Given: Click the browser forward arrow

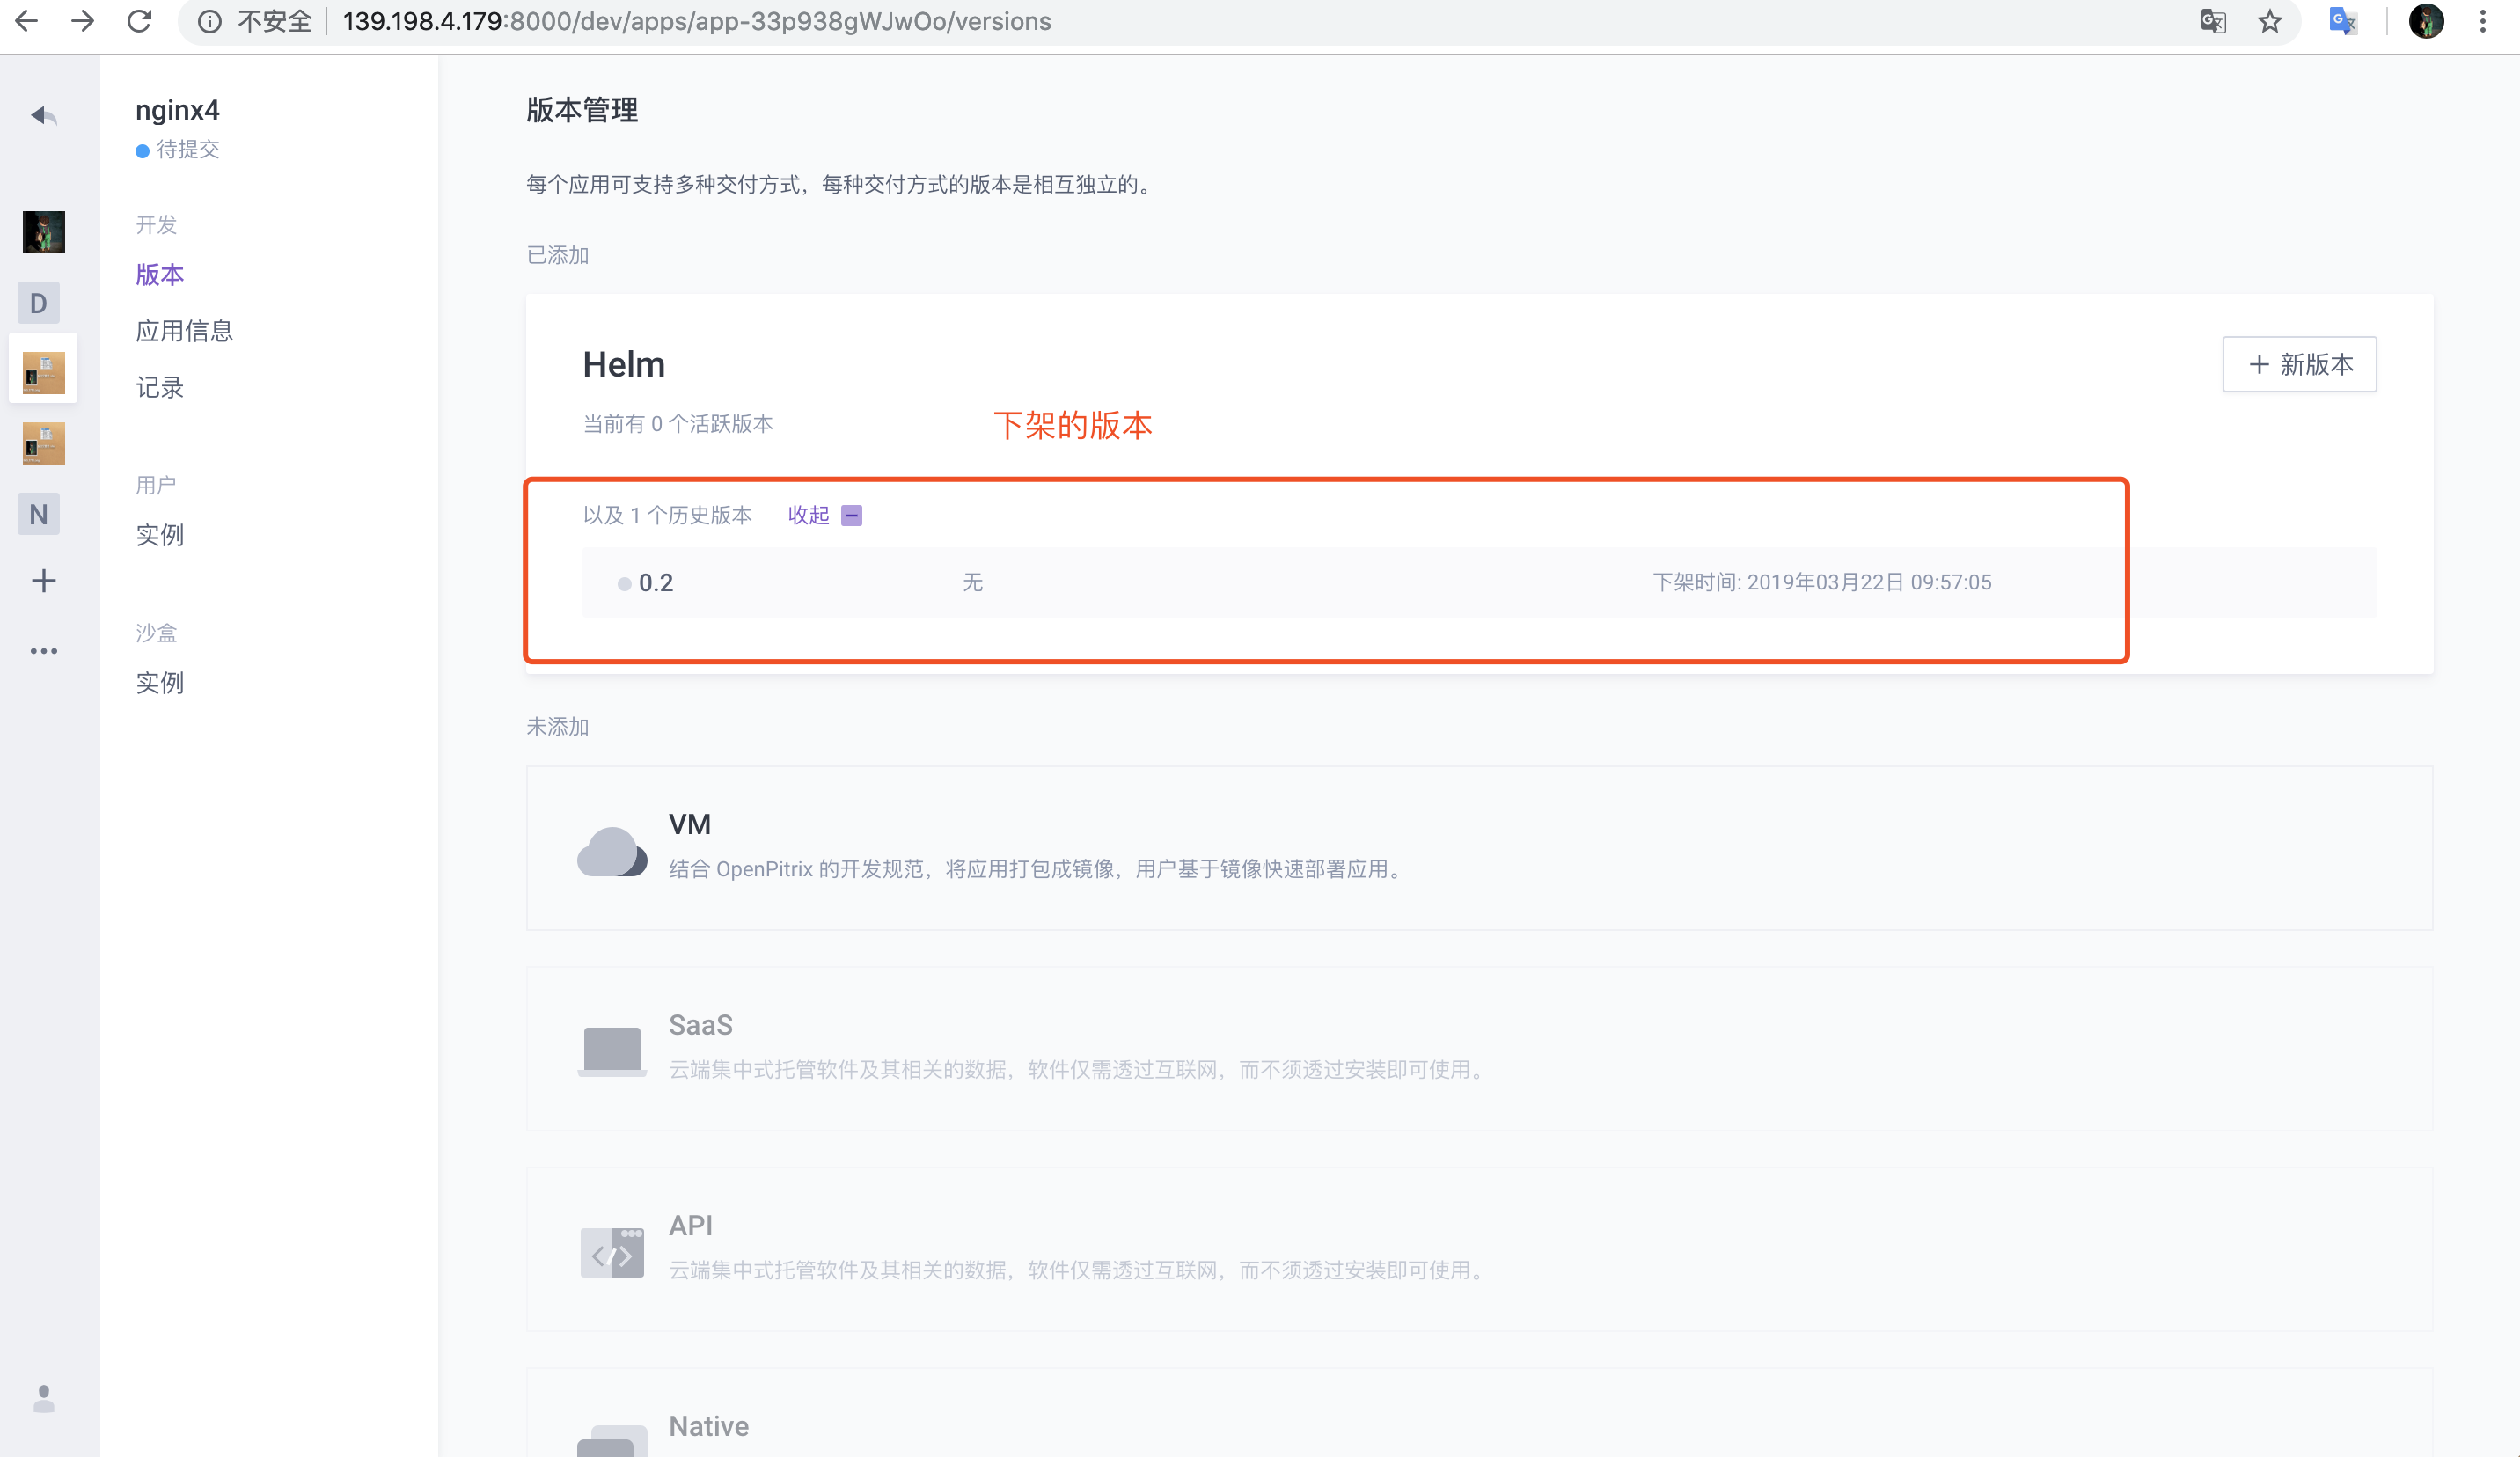Looking at the screenshot, I should click(83, 21).
